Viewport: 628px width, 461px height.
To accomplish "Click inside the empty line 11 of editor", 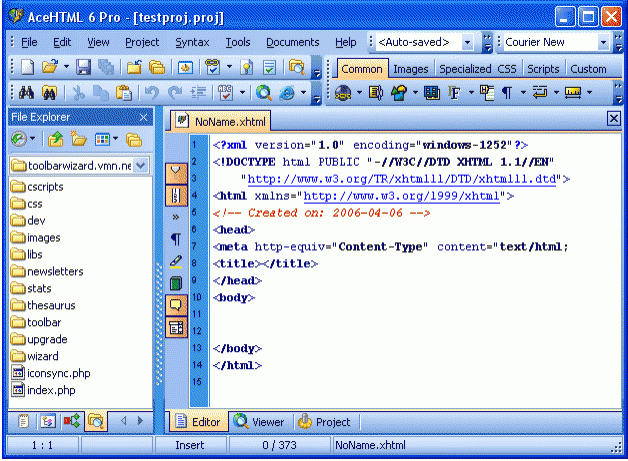I will pos(415,314).
